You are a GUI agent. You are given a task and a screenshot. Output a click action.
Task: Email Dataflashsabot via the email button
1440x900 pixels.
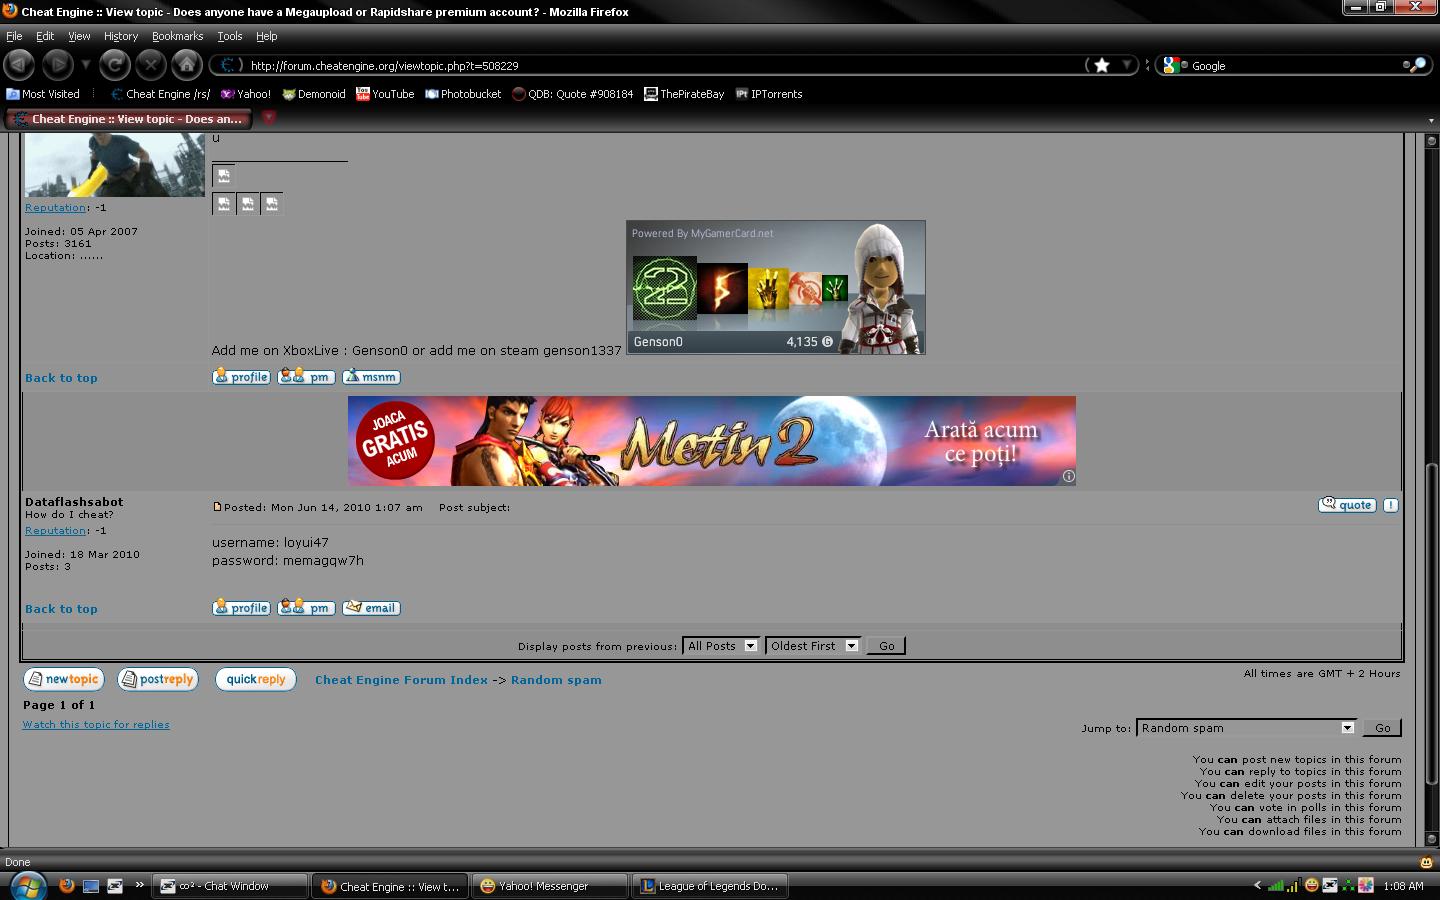(x=371, y=608)
